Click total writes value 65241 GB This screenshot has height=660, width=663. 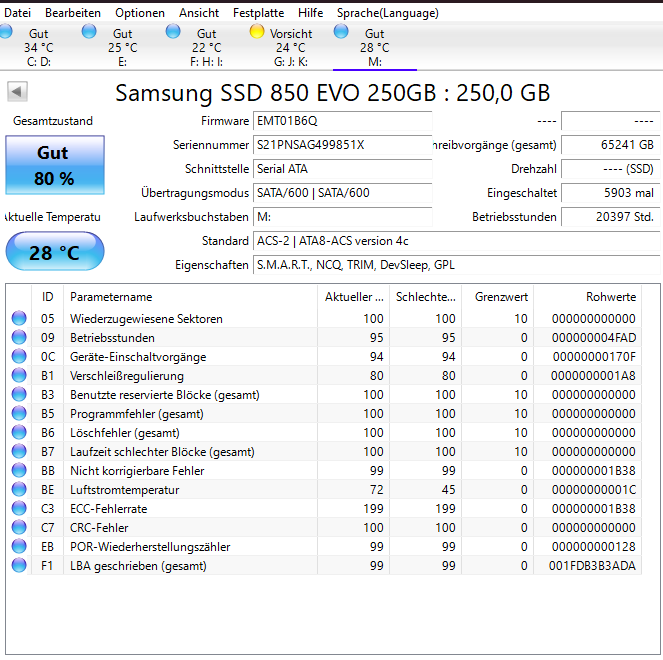[x=611, y=145]
